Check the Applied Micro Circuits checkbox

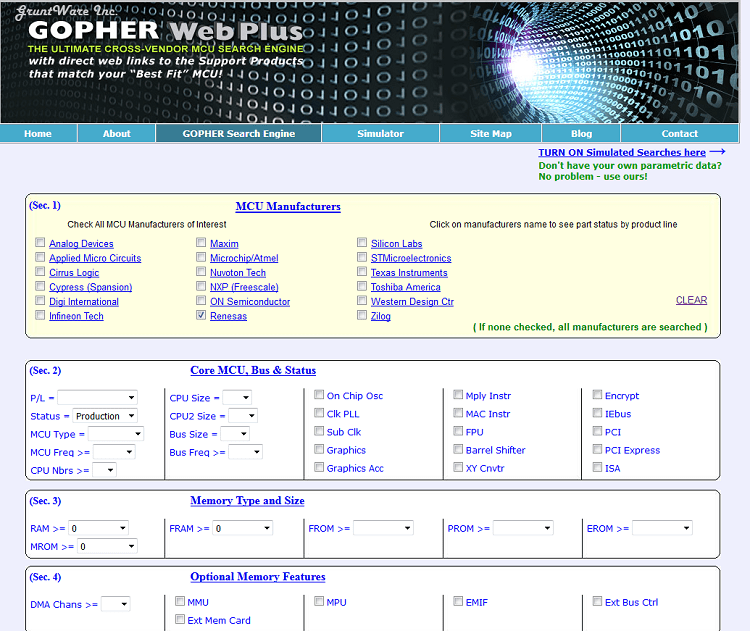(x=40, y=257)
